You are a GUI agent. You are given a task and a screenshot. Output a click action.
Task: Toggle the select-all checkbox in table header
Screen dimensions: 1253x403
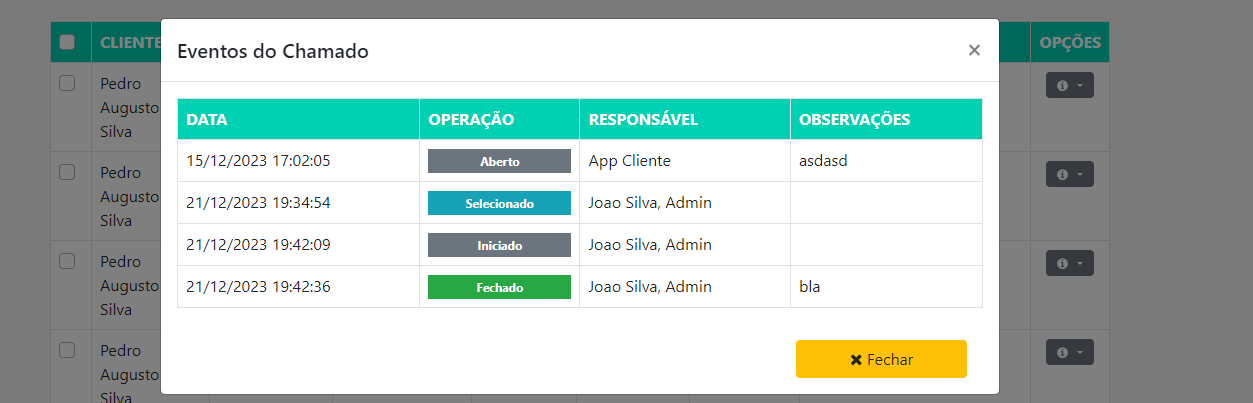(68, 42)
